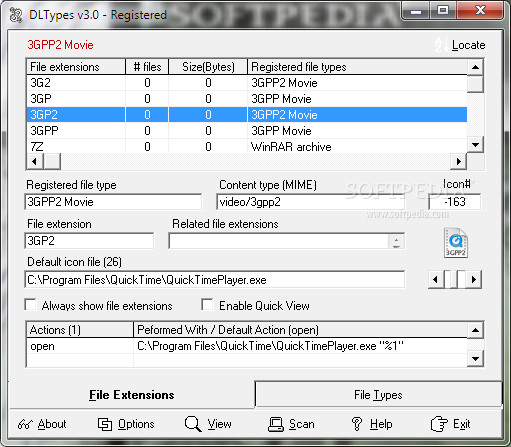
Task: Switch to the File Types tab
Action: coord(378,395)
